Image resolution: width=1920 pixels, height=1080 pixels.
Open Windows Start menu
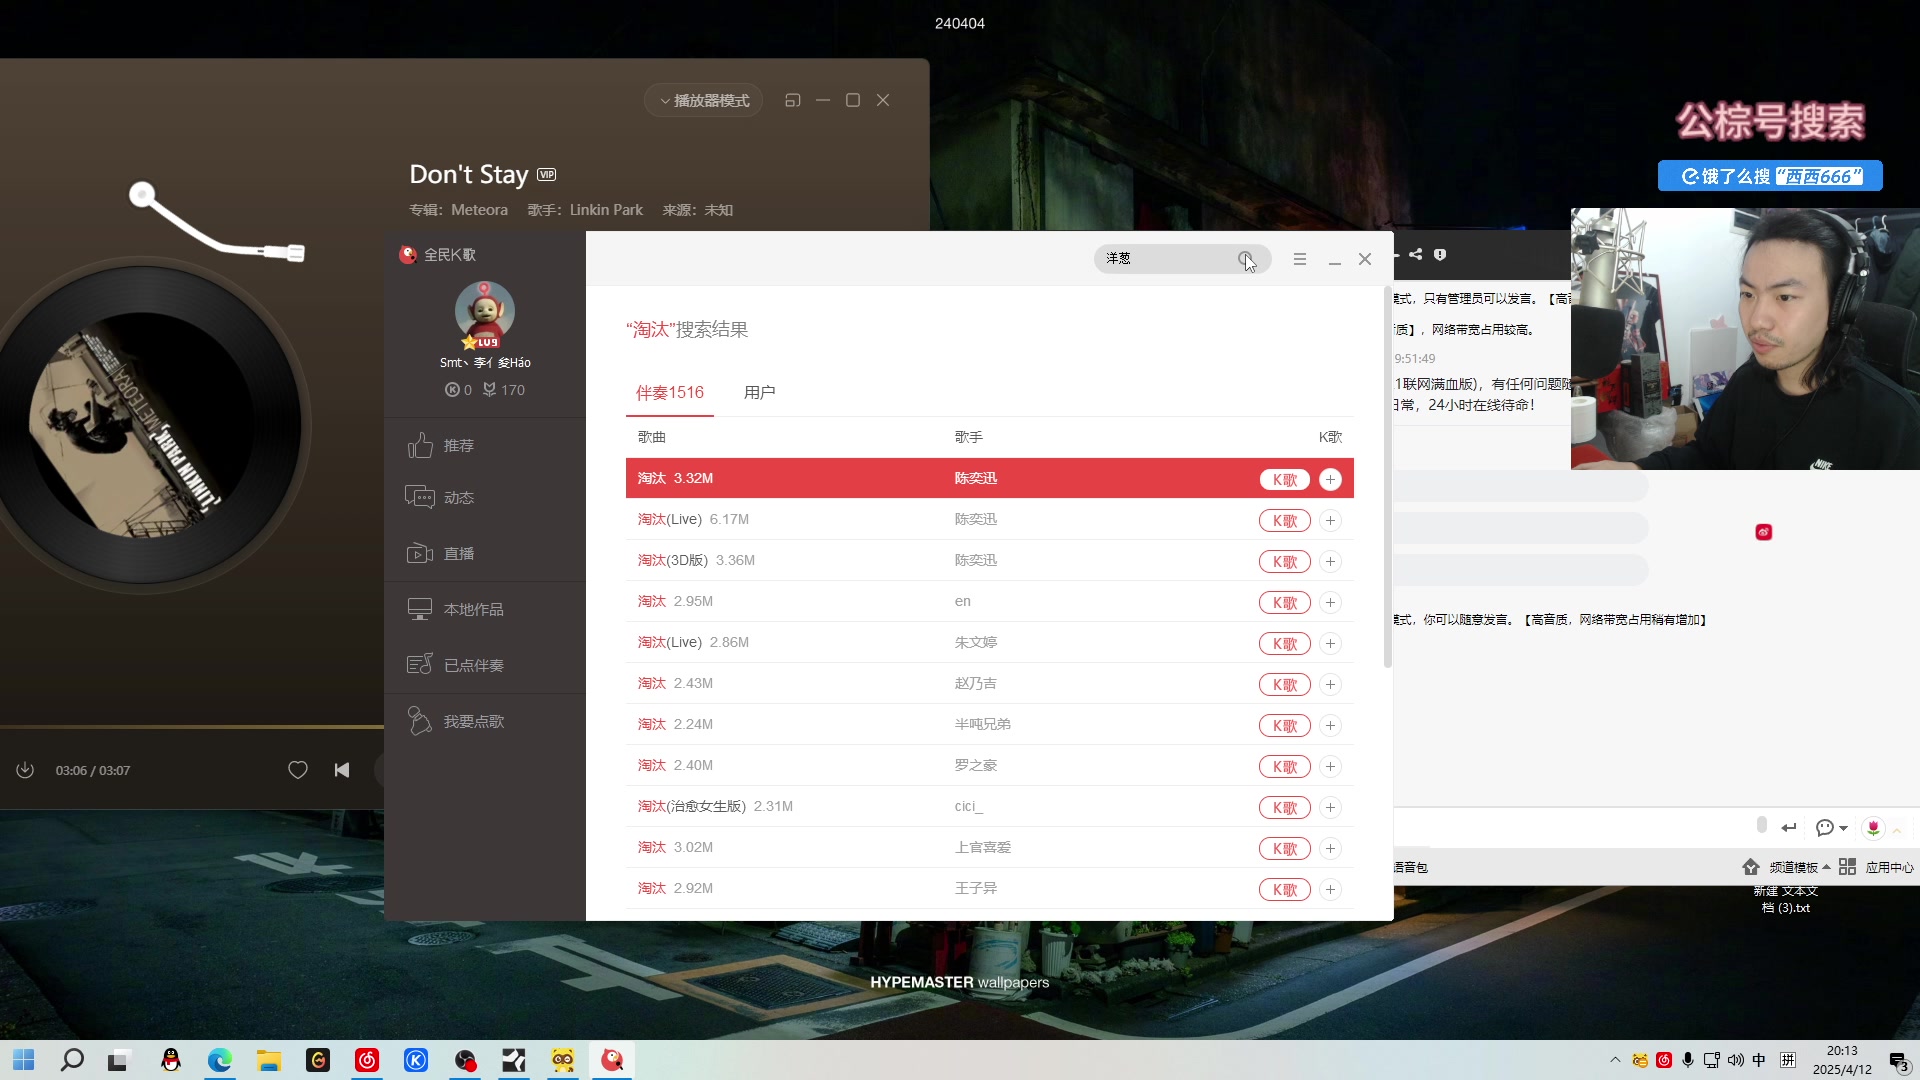[x=24, y=1060]
